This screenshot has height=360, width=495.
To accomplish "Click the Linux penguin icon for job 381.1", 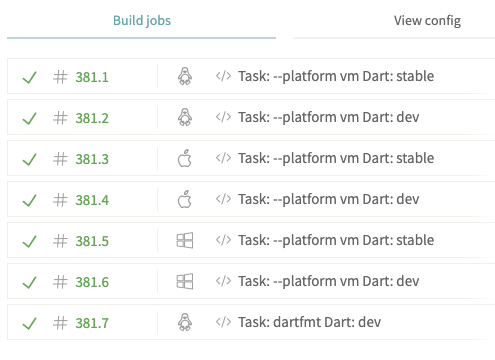I will 185,76.
